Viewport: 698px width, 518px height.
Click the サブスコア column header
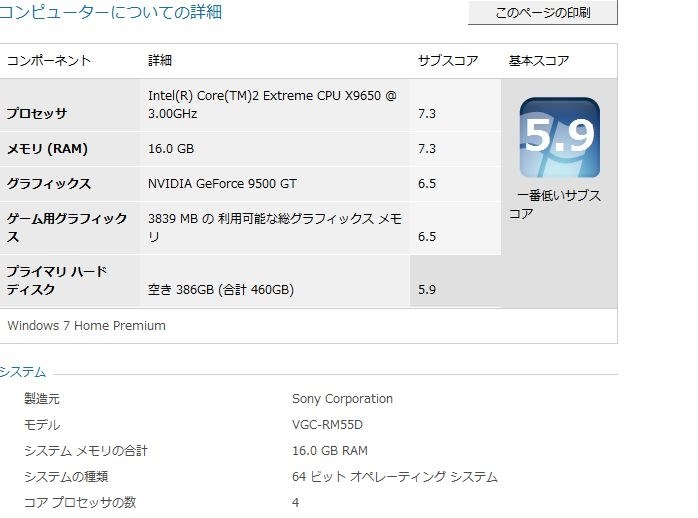pyautogui.click(x=448, y=61)
